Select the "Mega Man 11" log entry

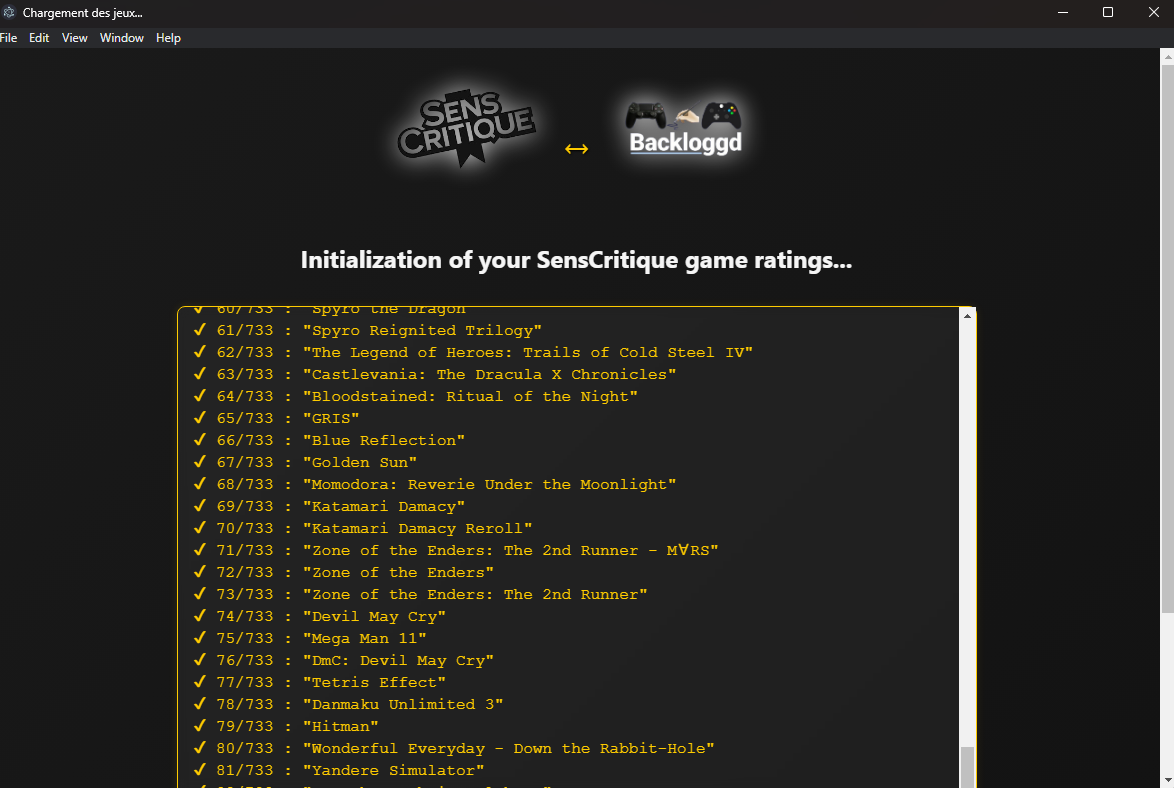[x=309, y=637]
